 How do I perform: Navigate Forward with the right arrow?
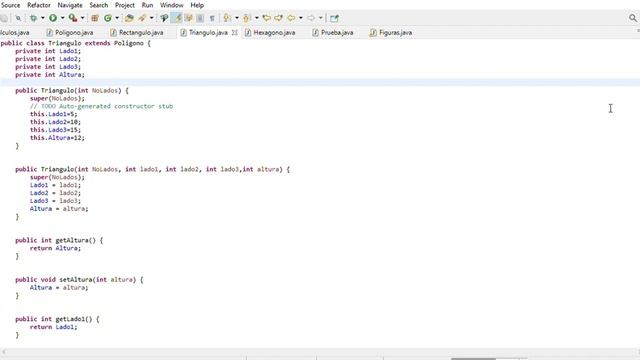(x=311, y=18)
